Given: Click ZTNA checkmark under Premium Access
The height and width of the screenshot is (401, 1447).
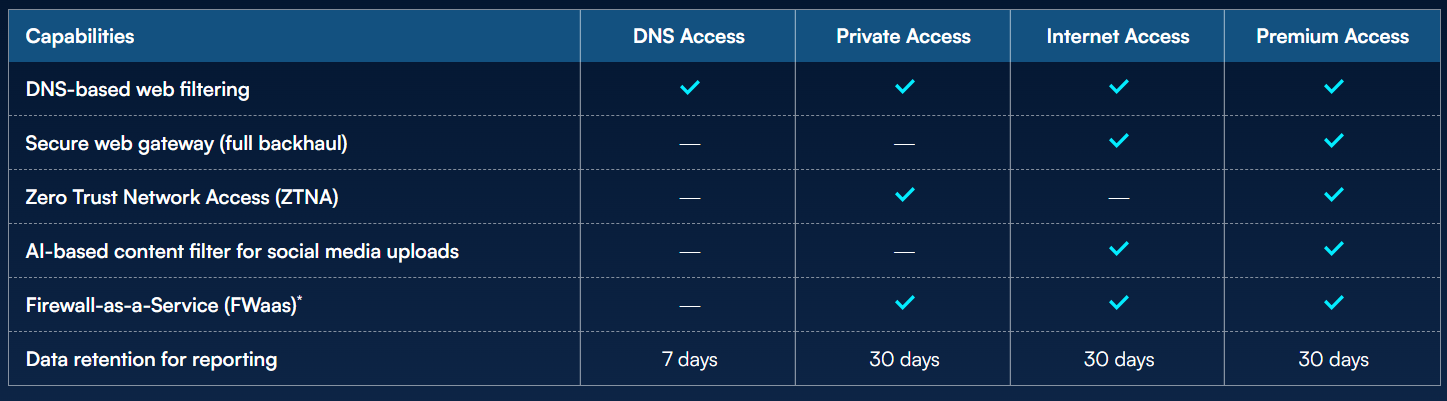Looking at the screenshot, I should 1333,195.
